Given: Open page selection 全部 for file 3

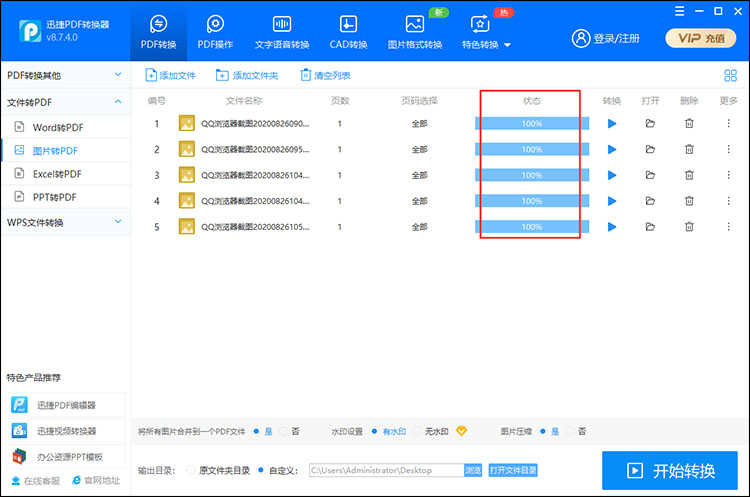Looking at the screenshot, I should 419,176.
